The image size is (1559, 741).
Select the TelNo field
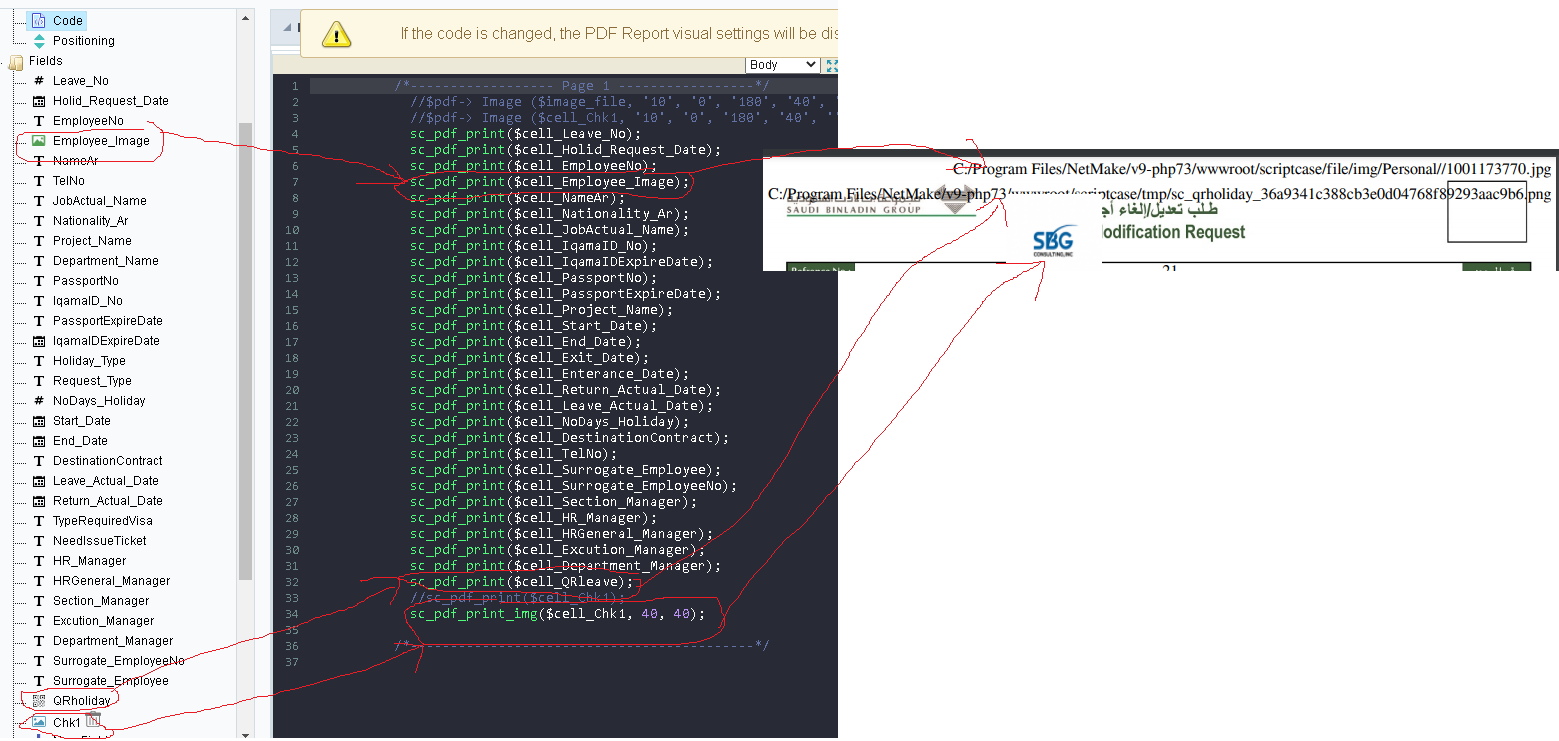[x=69, y=181]
